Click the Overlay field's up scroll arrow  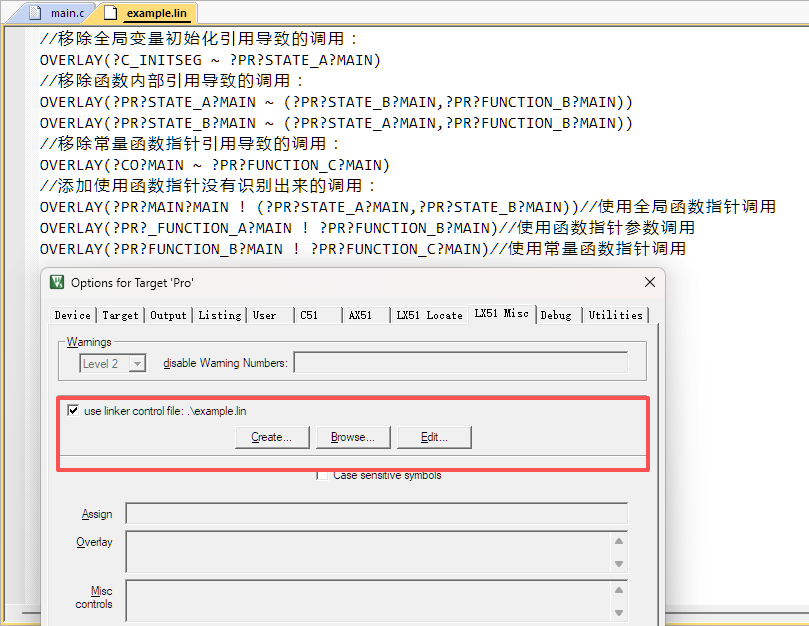[x=619, y=542]
